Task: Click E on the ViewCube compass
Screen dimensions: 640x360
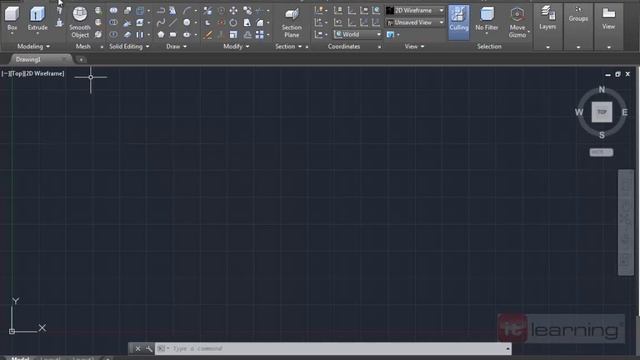Action: [x=624, y=112]
